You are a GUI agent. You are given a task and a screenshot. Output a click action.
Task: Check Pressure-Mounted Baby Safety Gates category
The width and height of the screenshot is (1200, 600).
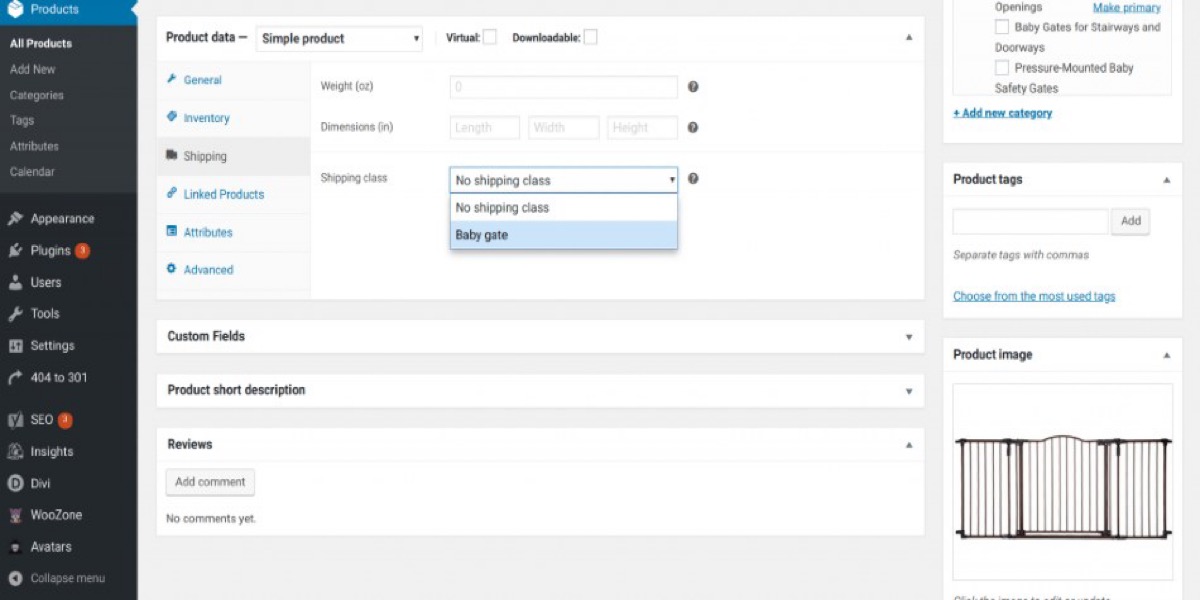[1002, 68]
